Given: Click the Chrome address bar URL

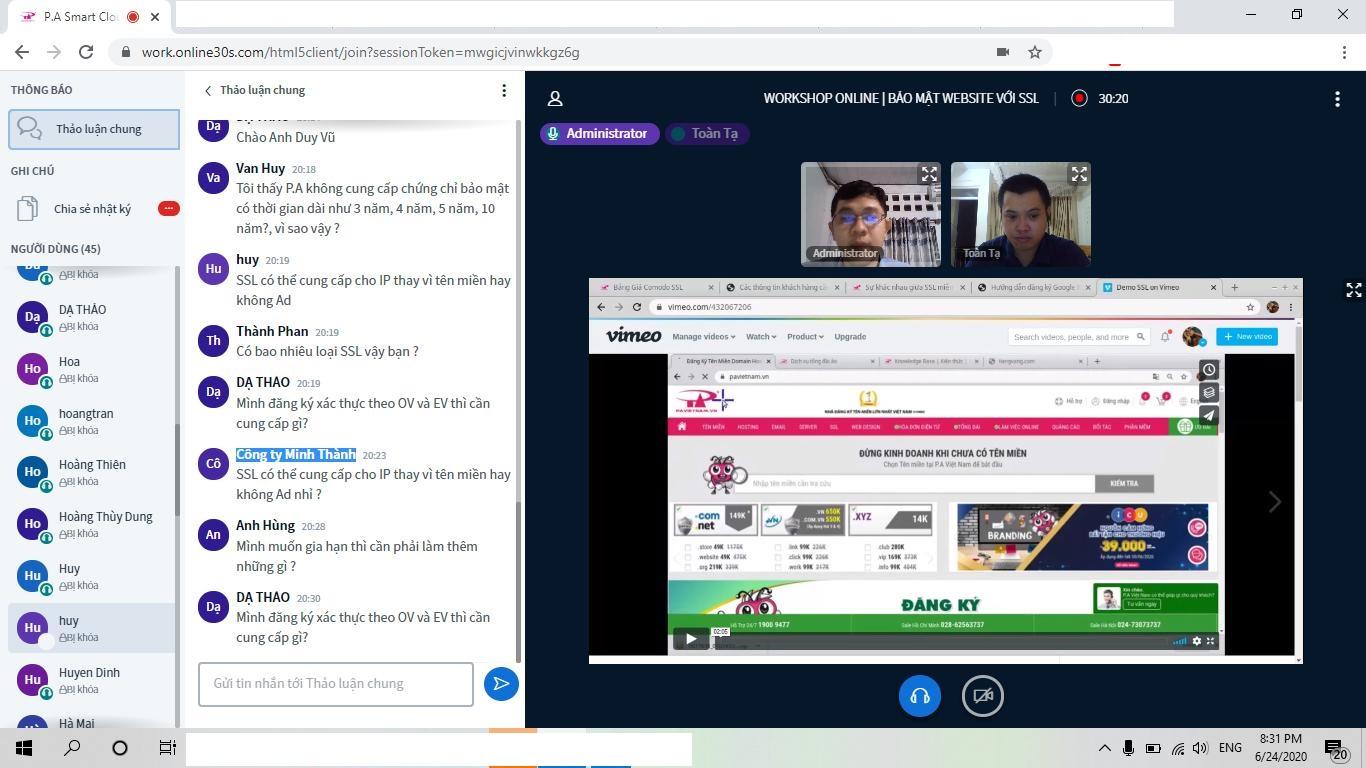Looking at the screenshot, I should tap(361, 52).
